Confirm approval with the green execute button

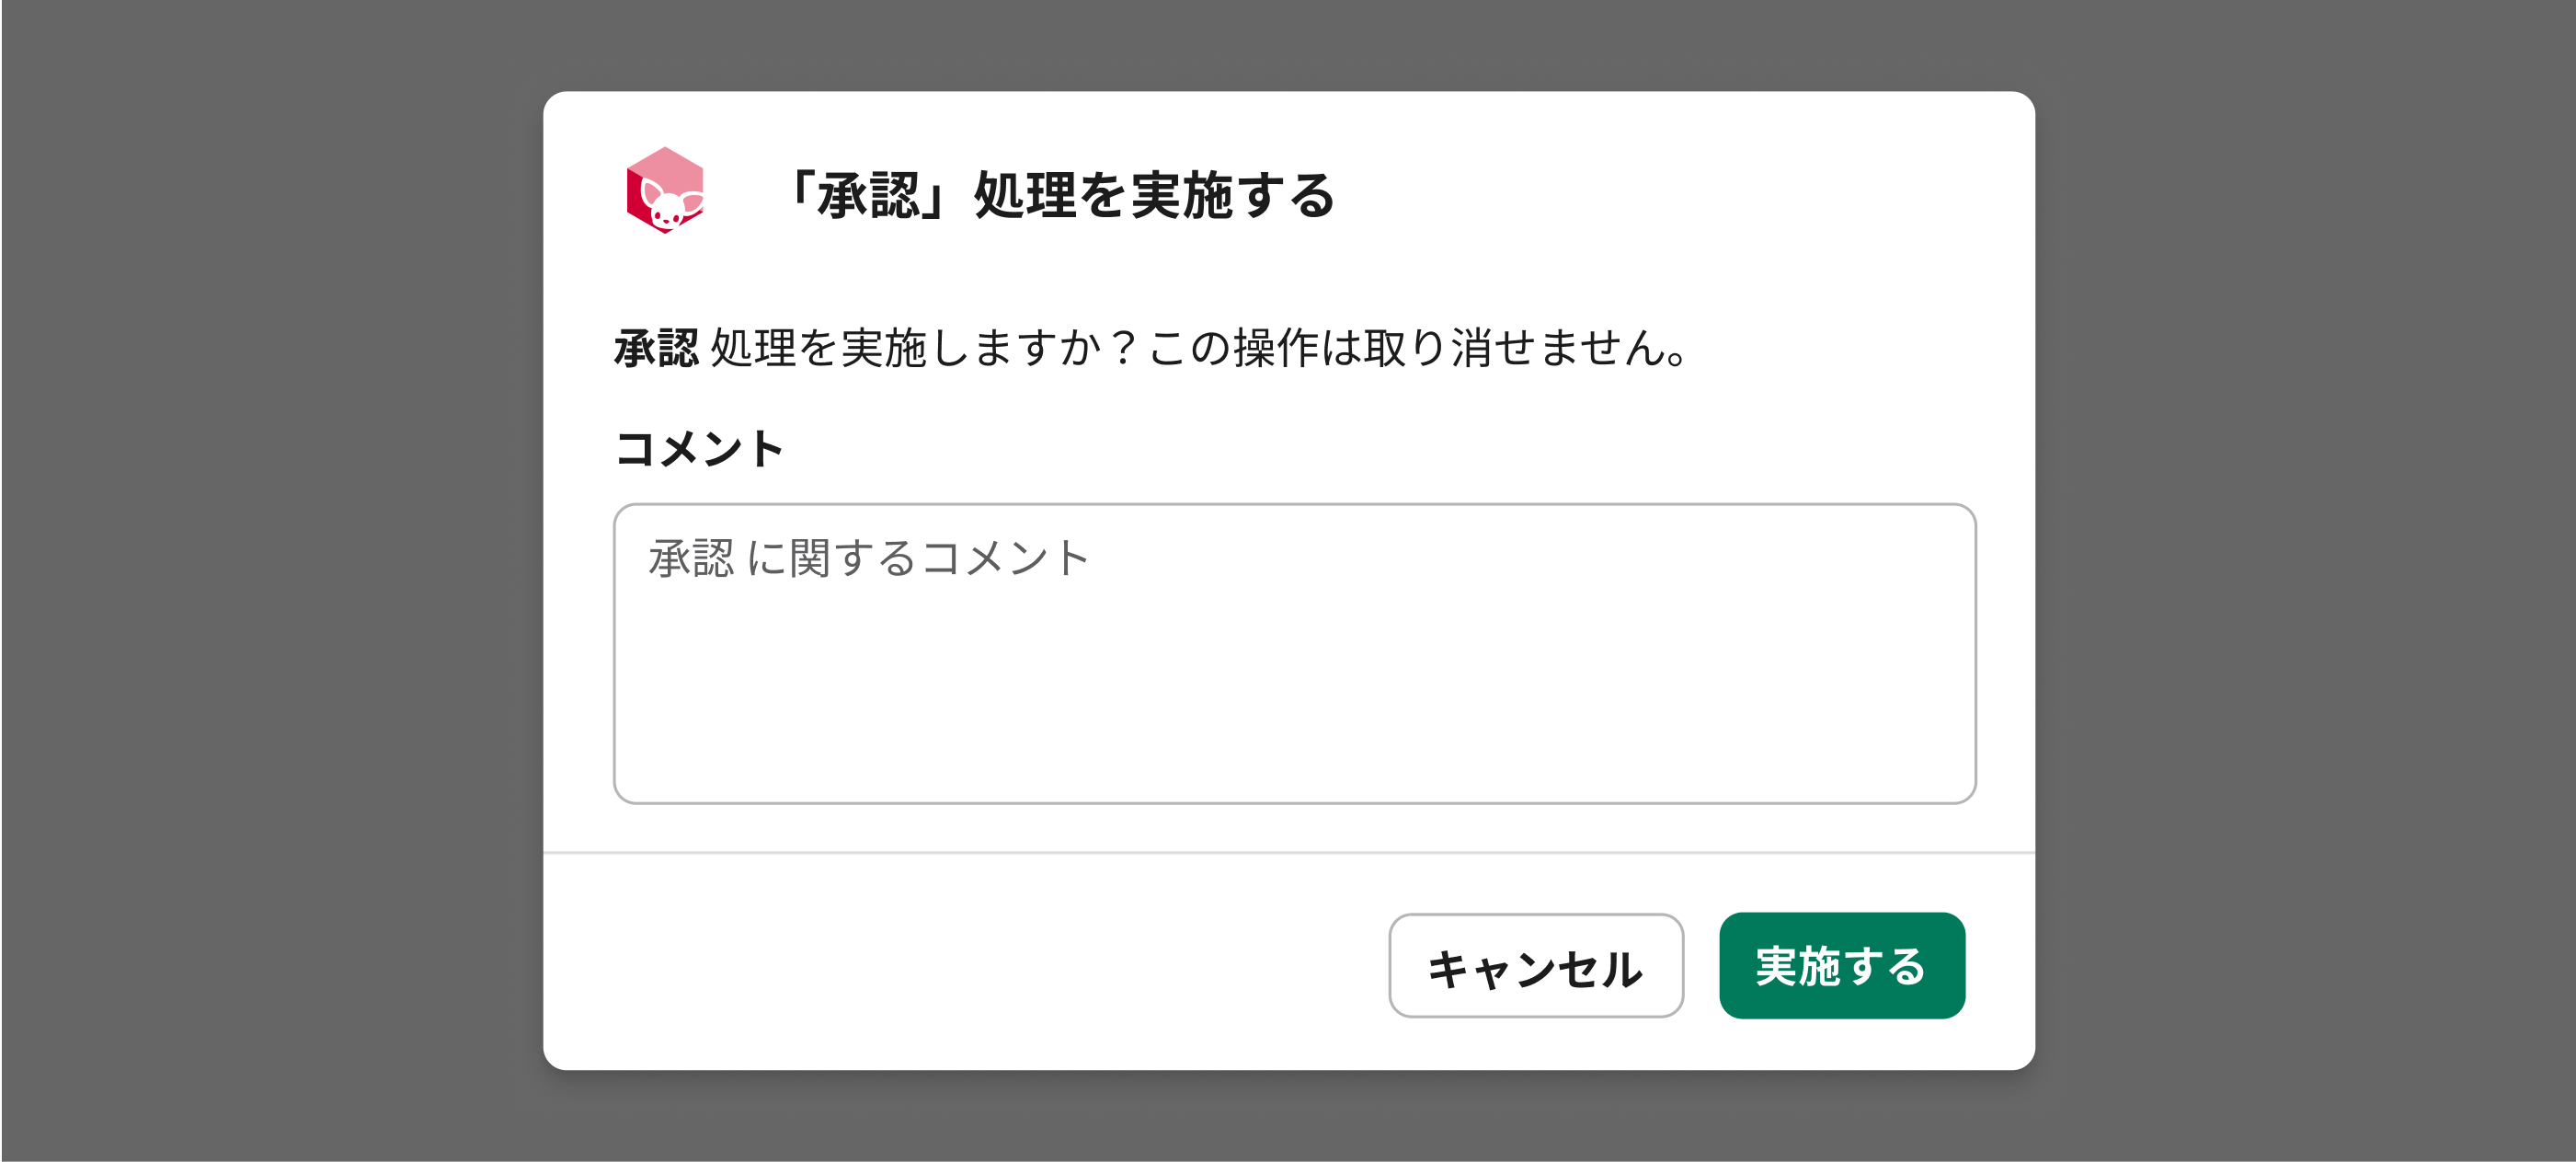1842,965
